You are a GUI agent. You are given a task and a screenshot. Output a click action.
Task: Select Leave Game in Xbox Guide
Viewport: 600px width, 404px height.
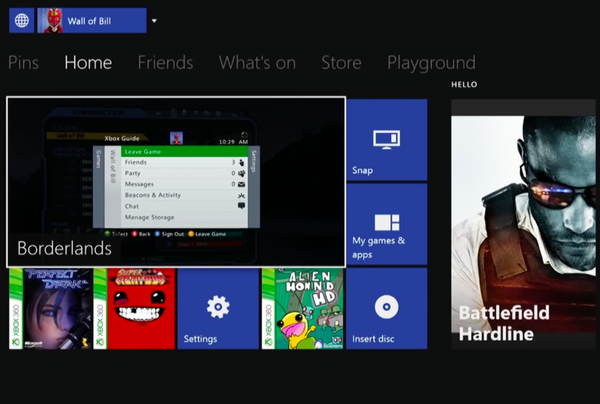click(184, 152)
